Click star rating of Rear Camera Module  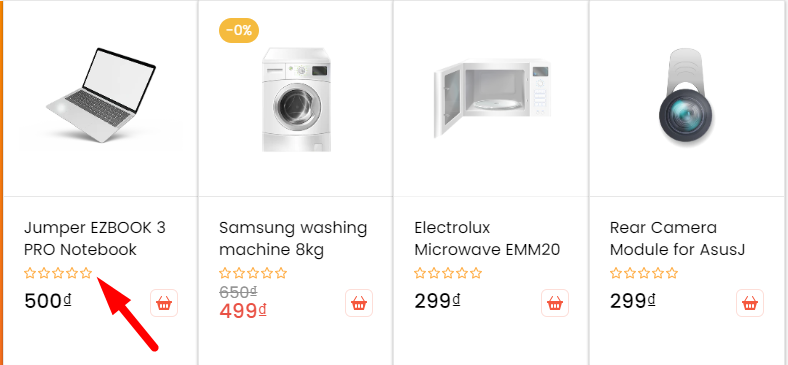click(644, 273)
